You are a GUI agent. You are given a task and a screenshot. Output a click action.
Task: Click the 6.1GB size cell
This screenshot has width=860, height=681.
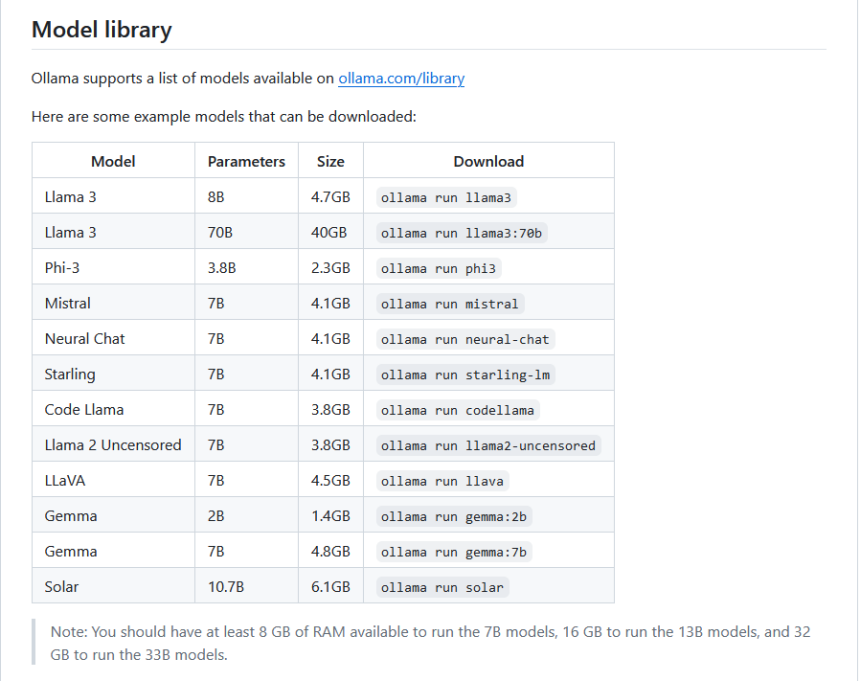pyautogui.click(x=330, y=587)
